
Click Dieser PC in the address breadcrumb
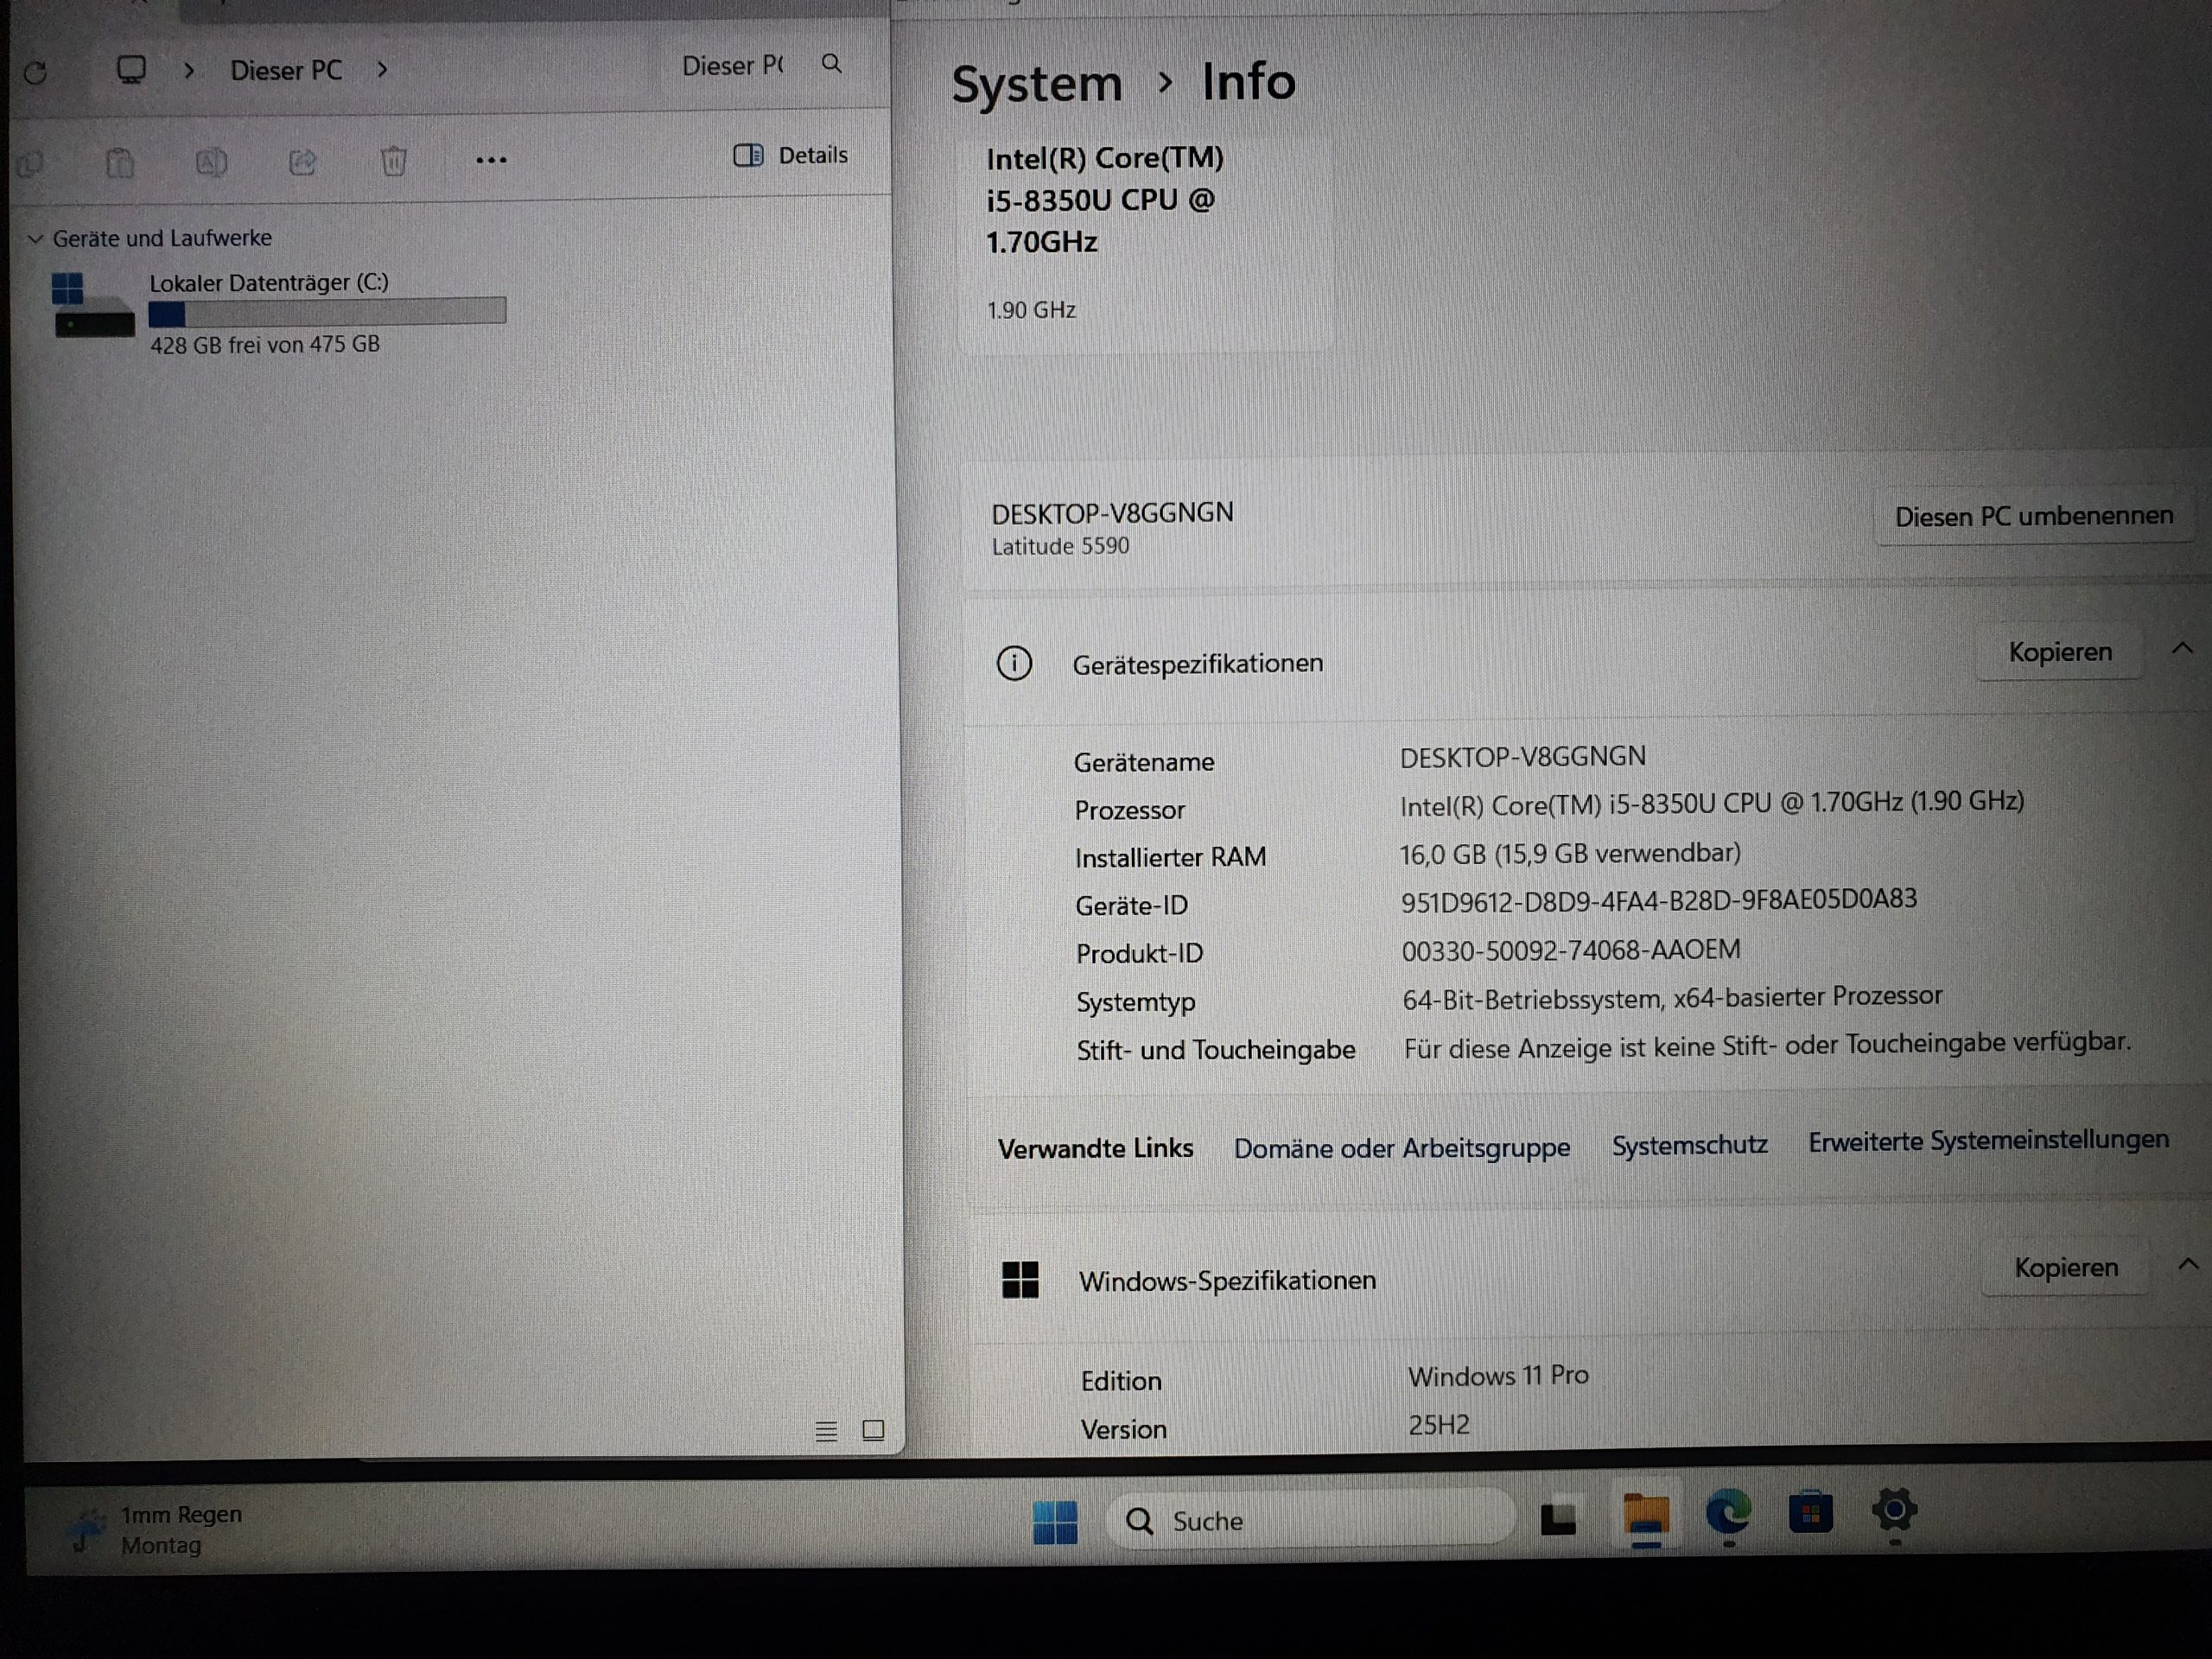(286, 71)
